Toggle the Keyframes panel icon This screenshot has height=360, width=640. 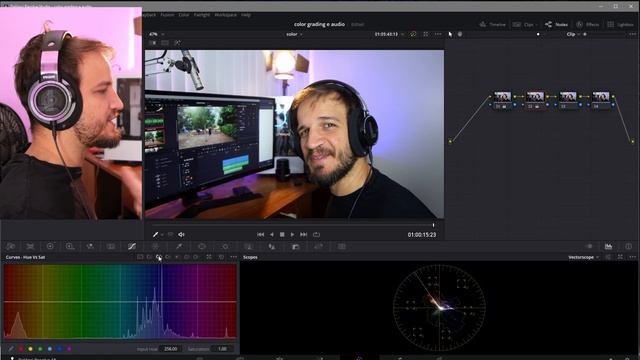[589, 246]
